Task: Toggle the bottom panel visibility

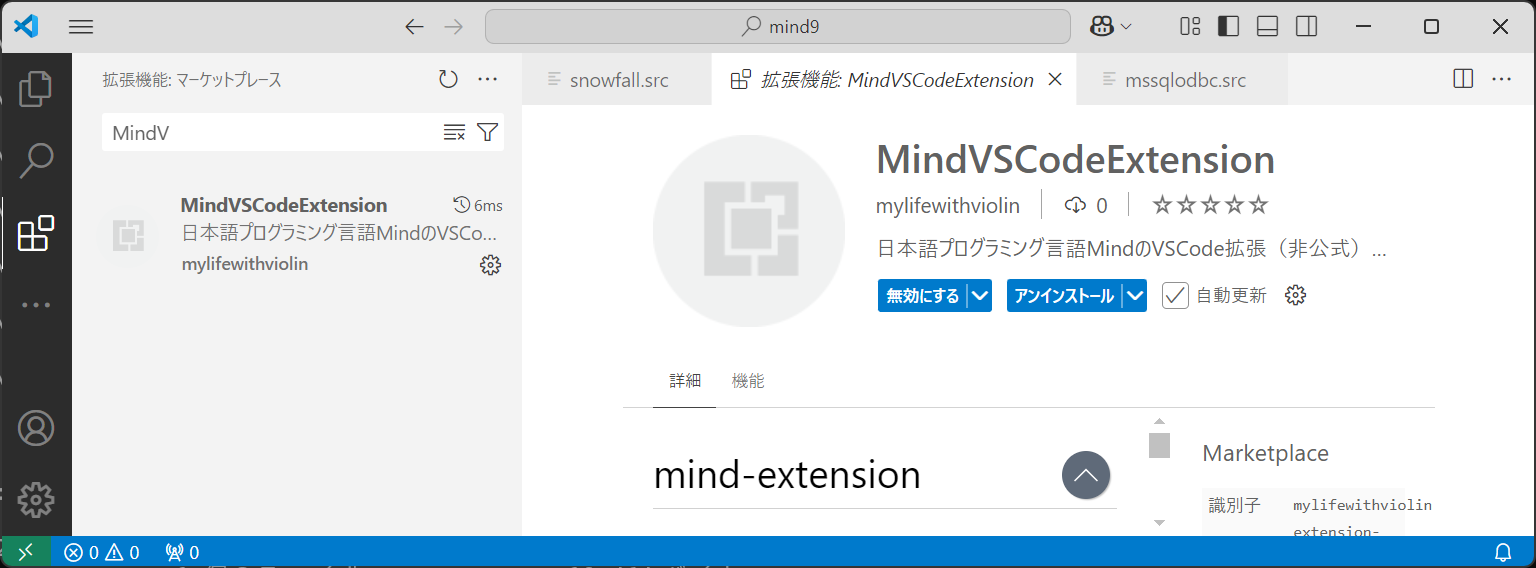Action: tap(1268, 27)
